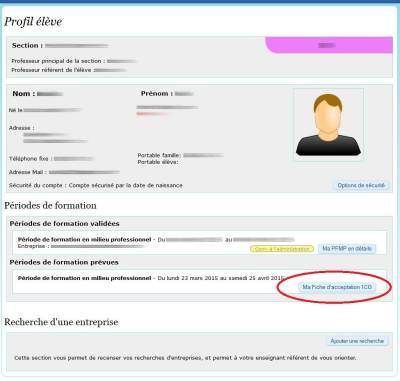Viewport: 400px width, 381px height.
Task: Click the 'Téléphone fixe' value
Action: point(74,159)
